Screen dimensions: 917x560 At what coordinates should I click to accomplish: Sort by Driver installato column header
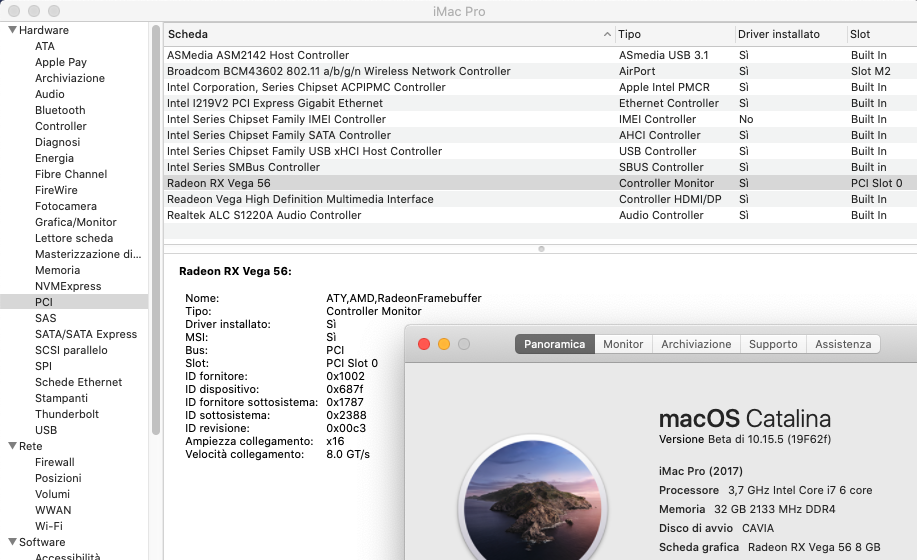click(x=790, y=34)
